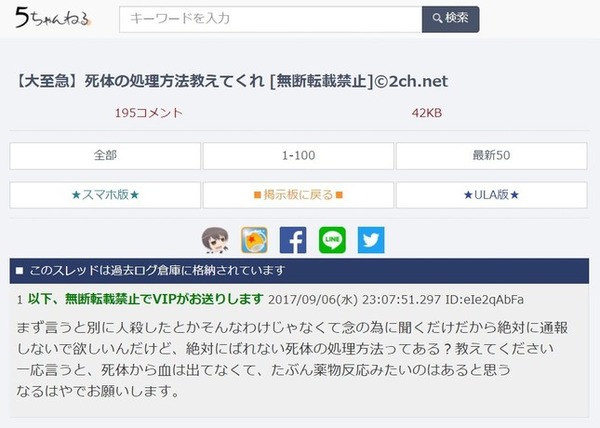Click the poster ID:eIe2qAbFa
The image size is (600, 428).
tap(484, 299)
